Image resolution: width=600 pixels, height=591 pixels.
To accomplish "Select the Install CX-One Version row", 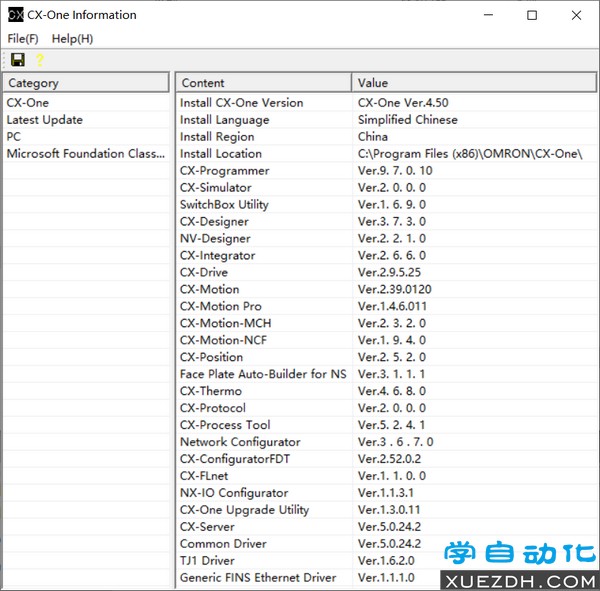I will click(x=386, y=103).
